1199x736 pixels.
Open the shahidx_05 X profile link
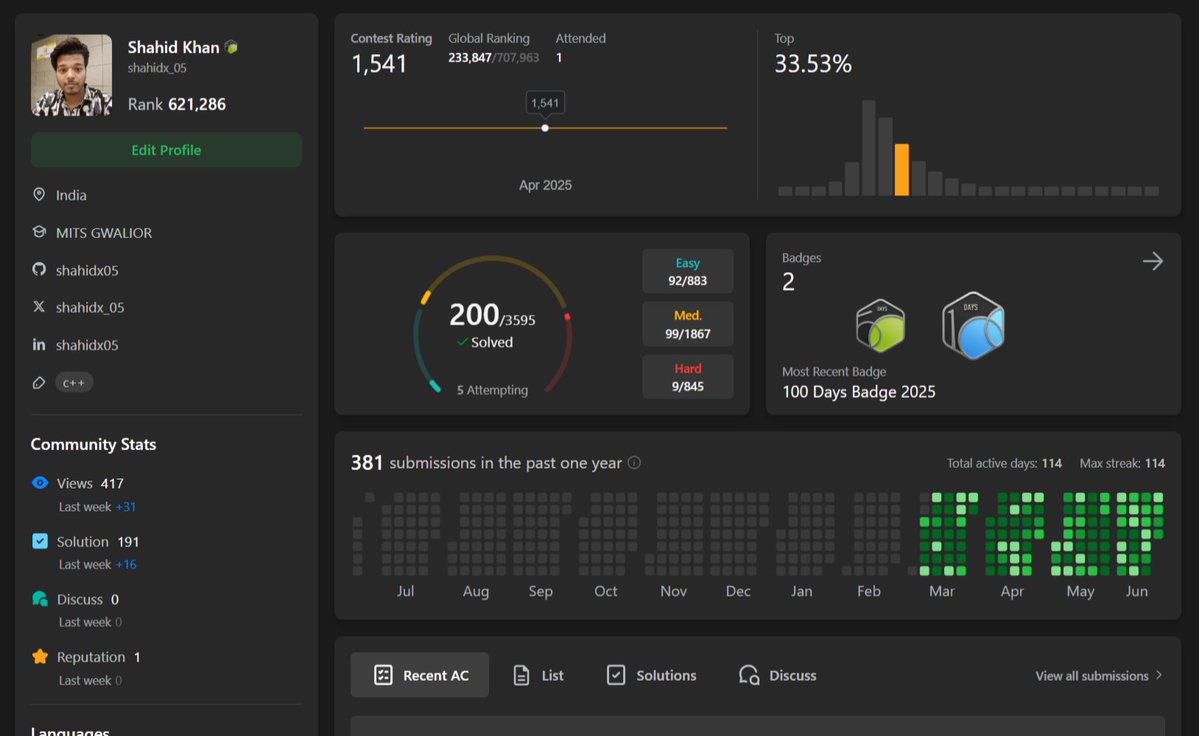89,307
